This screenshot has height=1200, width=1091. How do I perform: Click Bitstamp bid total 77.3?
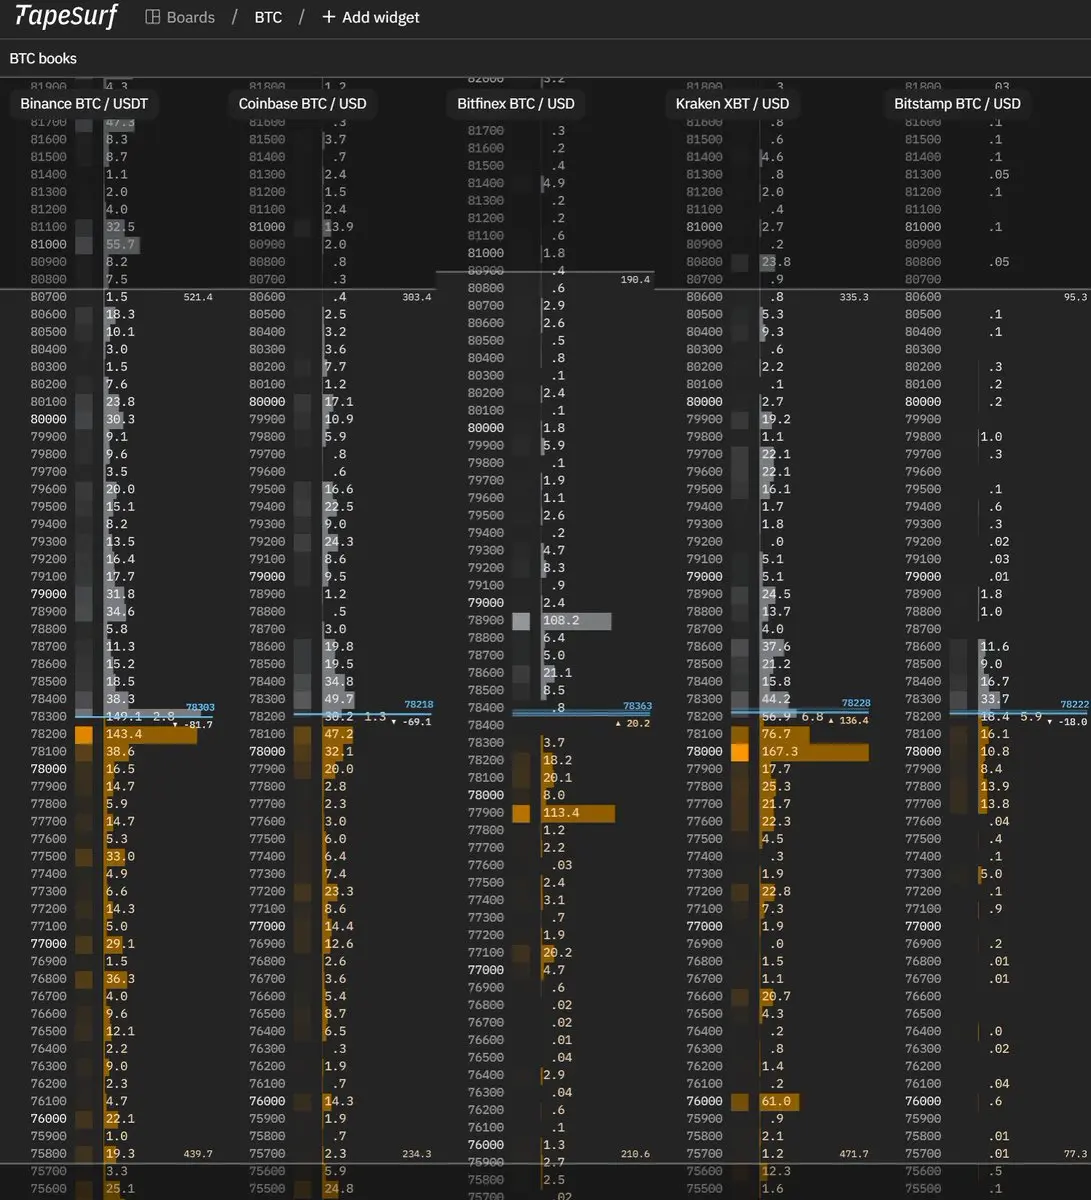tap(1075, 1153)
